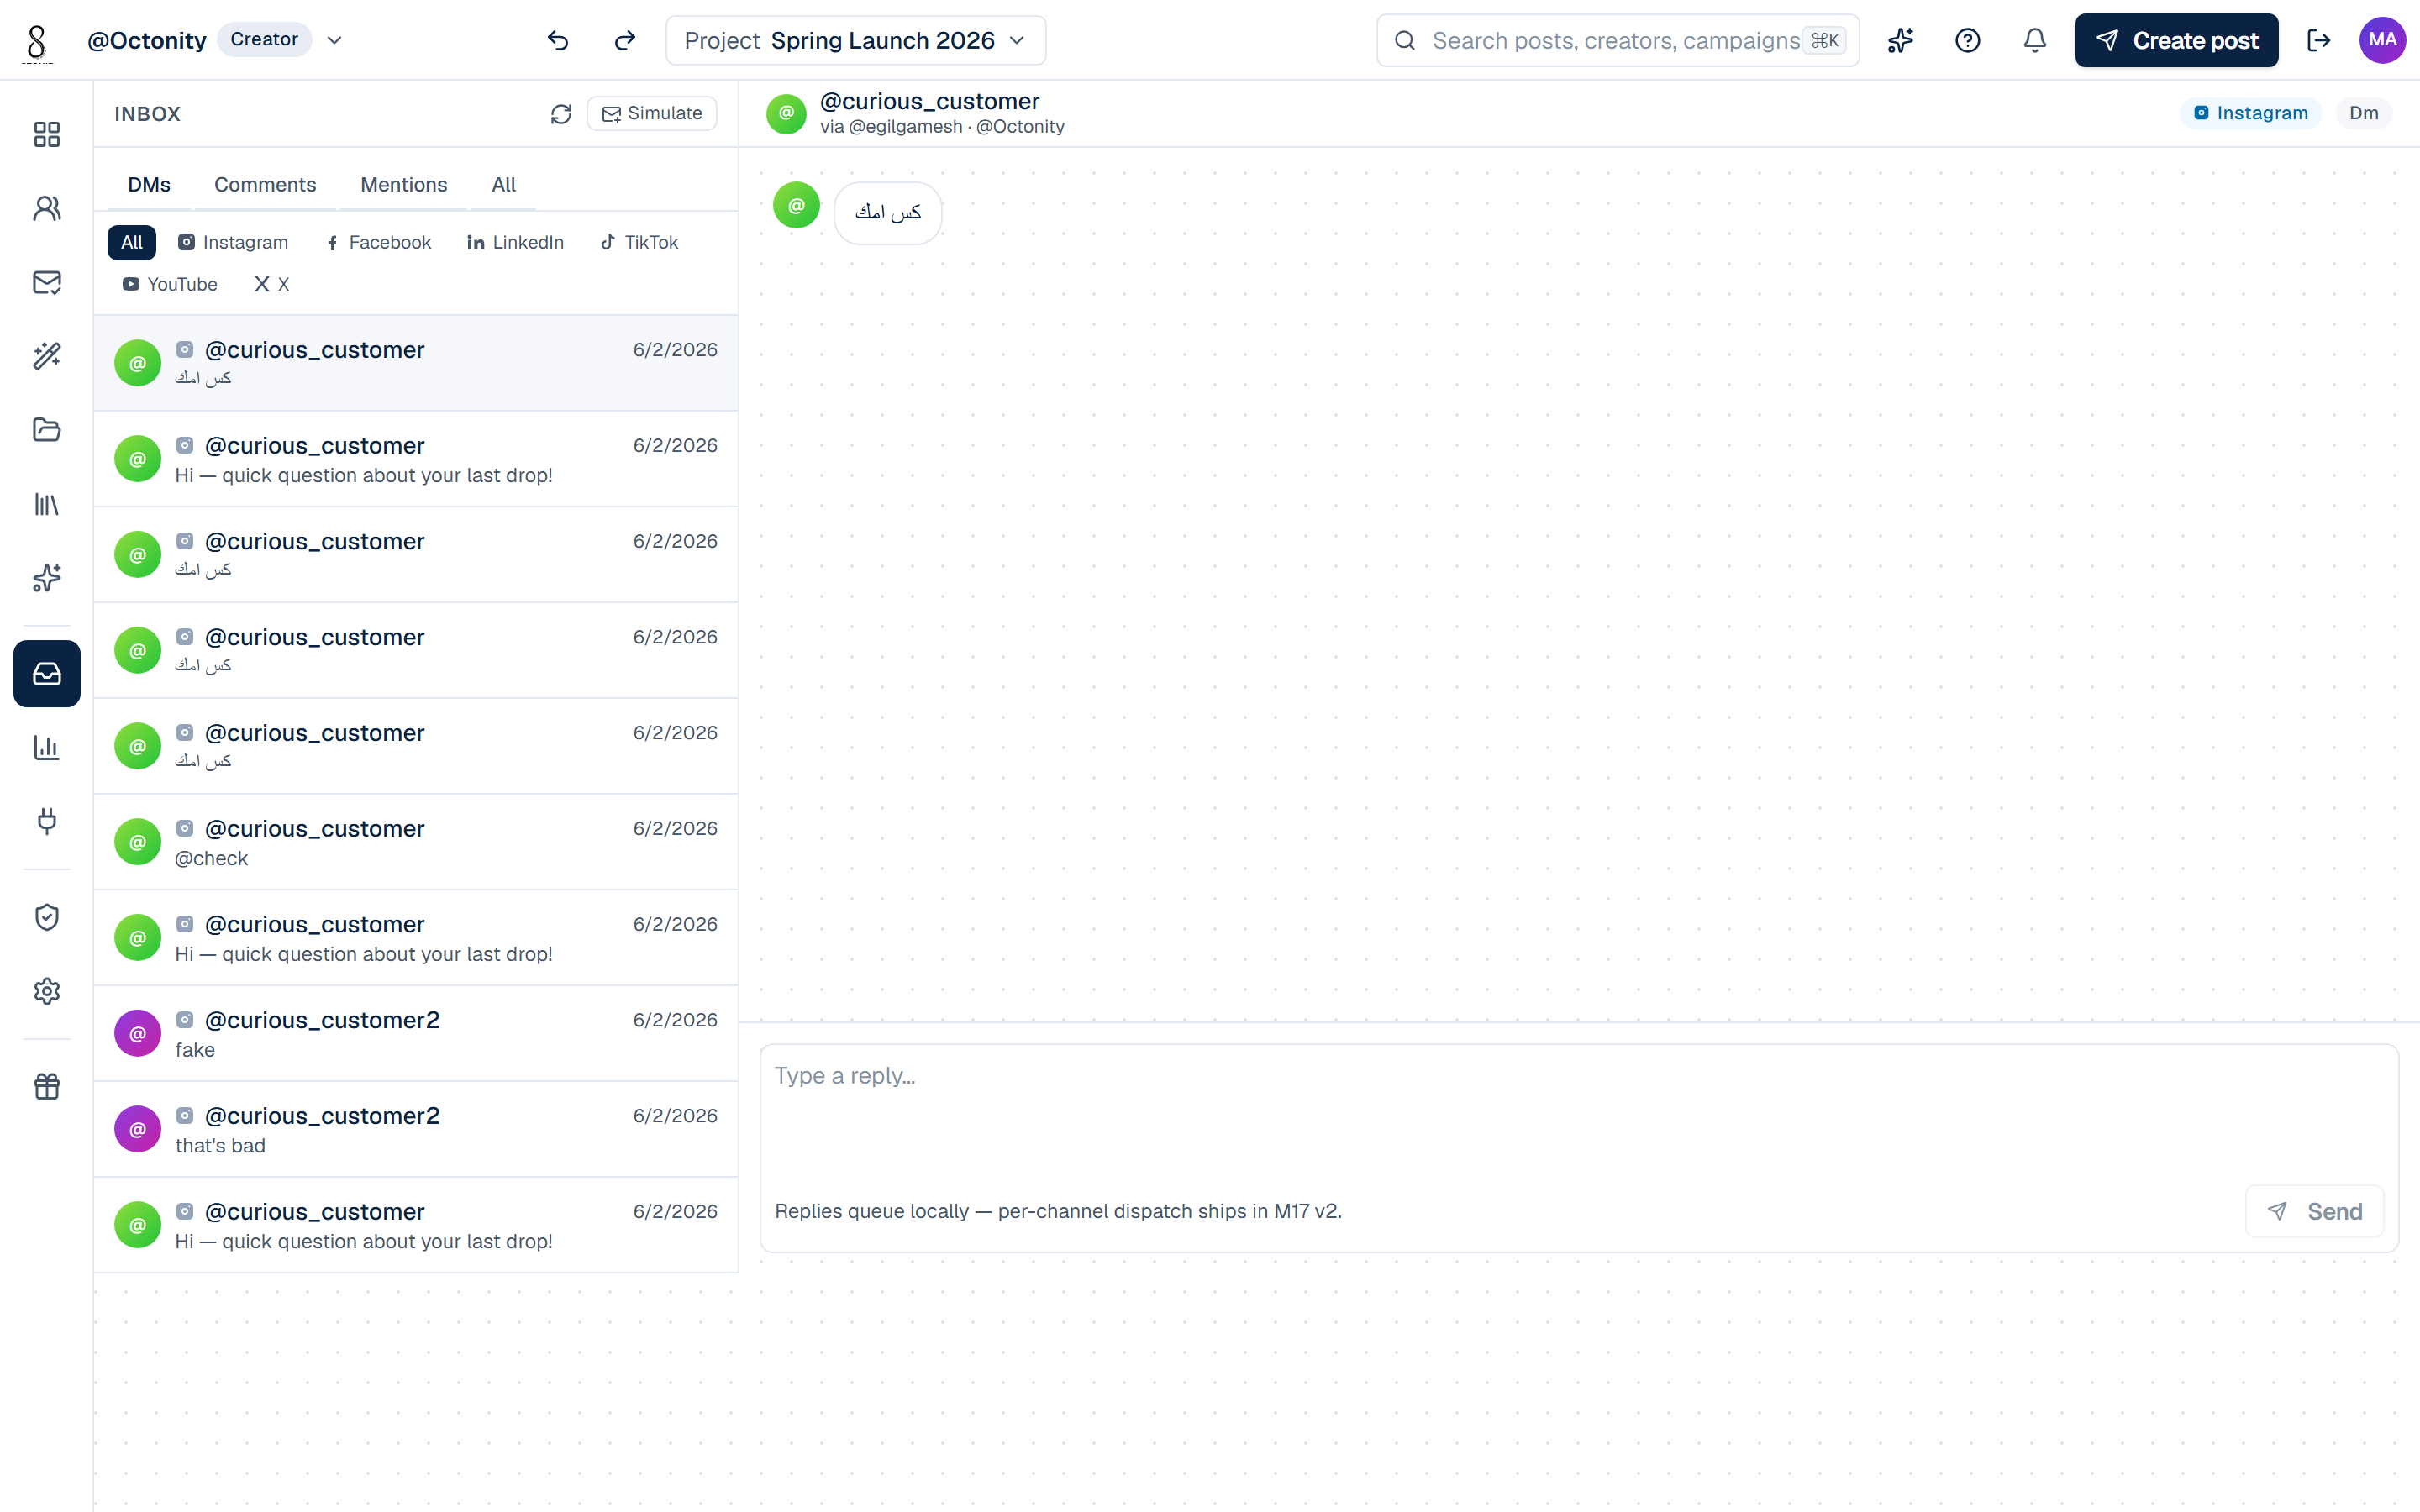Open the settings gear icon in the sidebar
This screenshot has width=2420, height=1512.
click(x=47, y=991)
